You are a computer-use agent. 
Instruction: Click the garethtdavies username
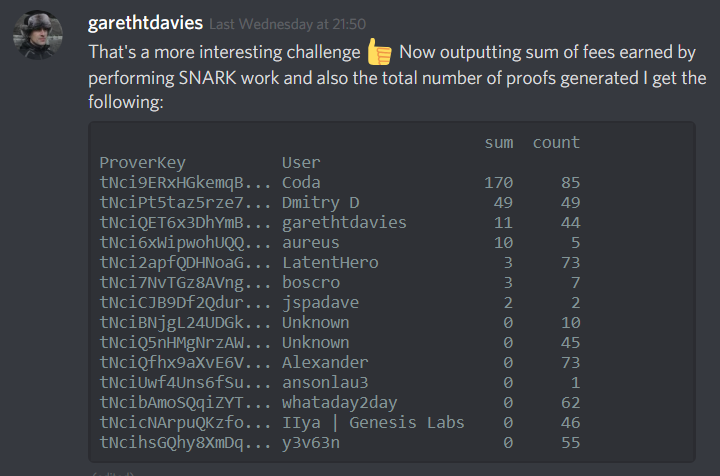point(145,23)
